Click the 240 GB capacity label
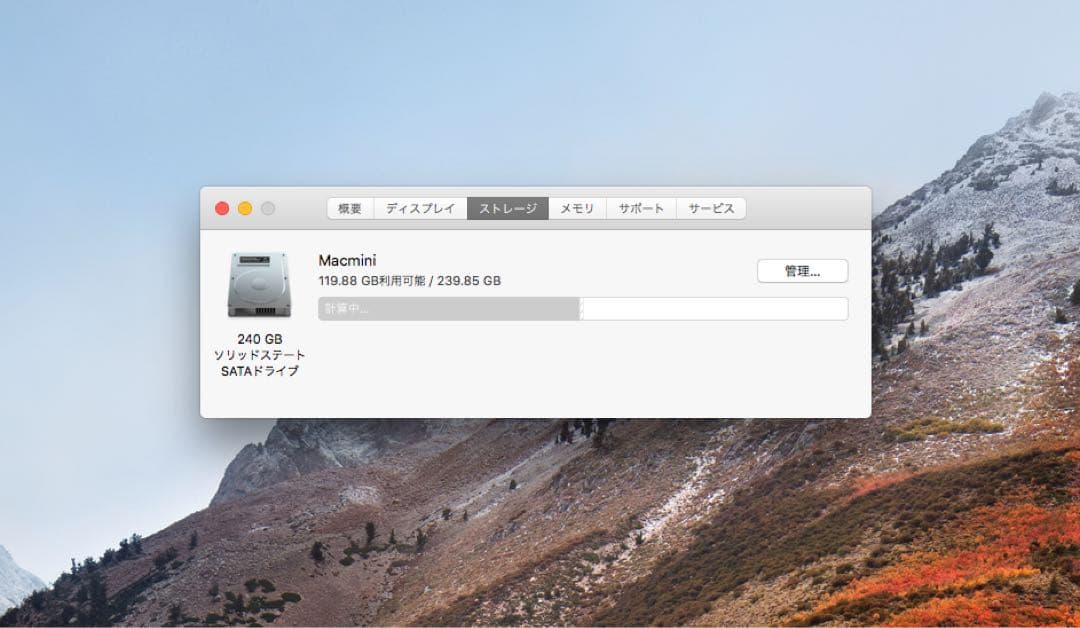1080x628 pixels. coord(257,339)
